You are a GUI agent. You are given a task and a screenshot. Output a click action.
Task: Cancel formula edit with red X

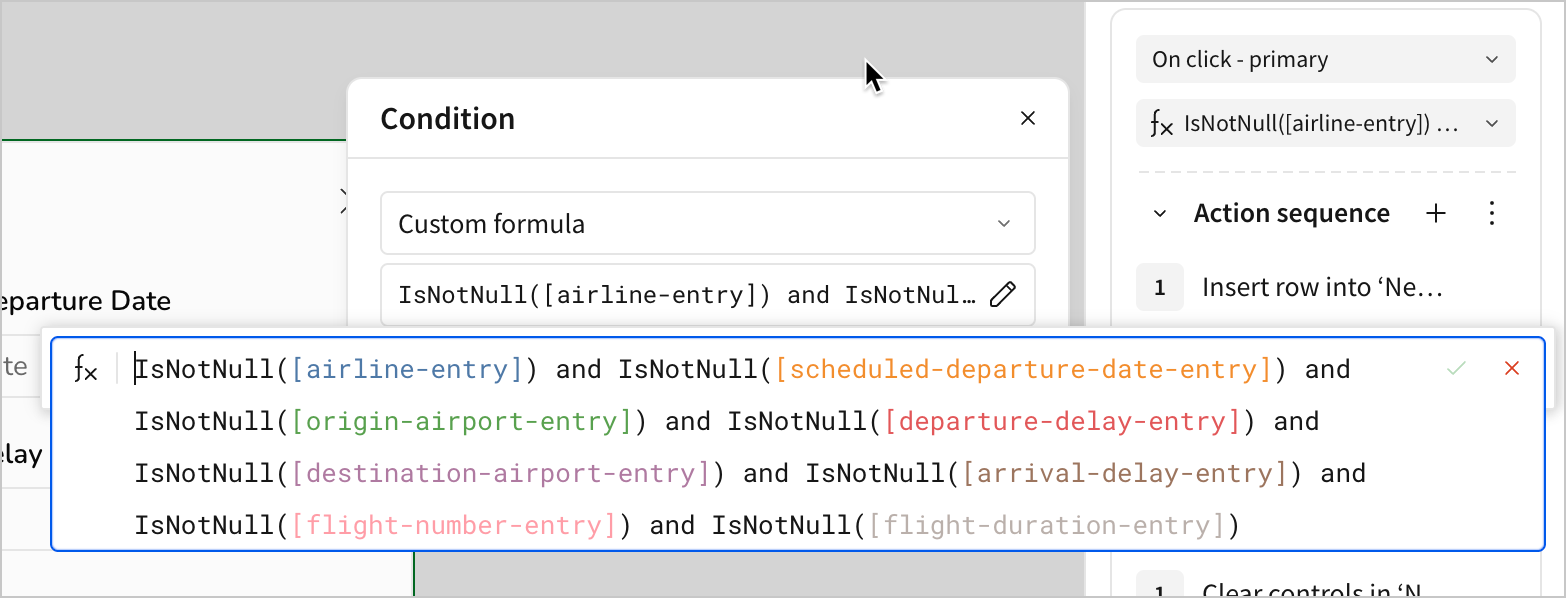click(1511, 369)
